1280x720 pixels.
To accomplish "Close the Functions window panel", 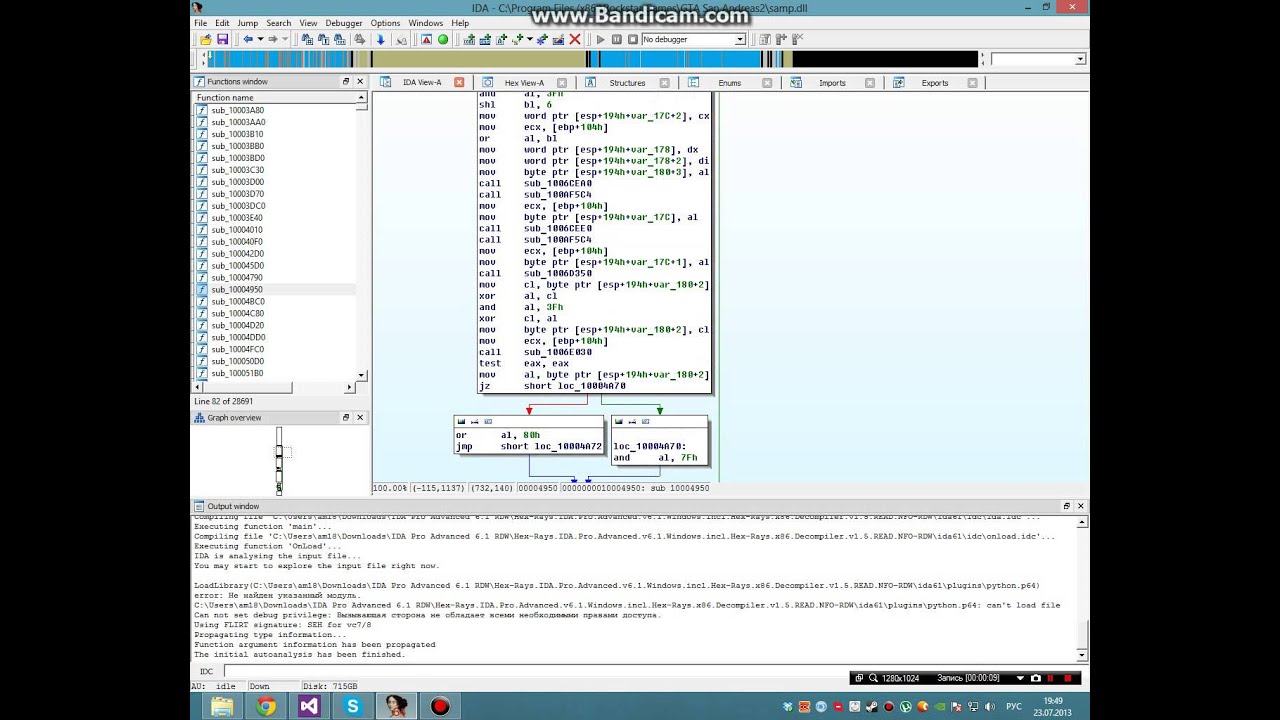I will click(360, 82).
